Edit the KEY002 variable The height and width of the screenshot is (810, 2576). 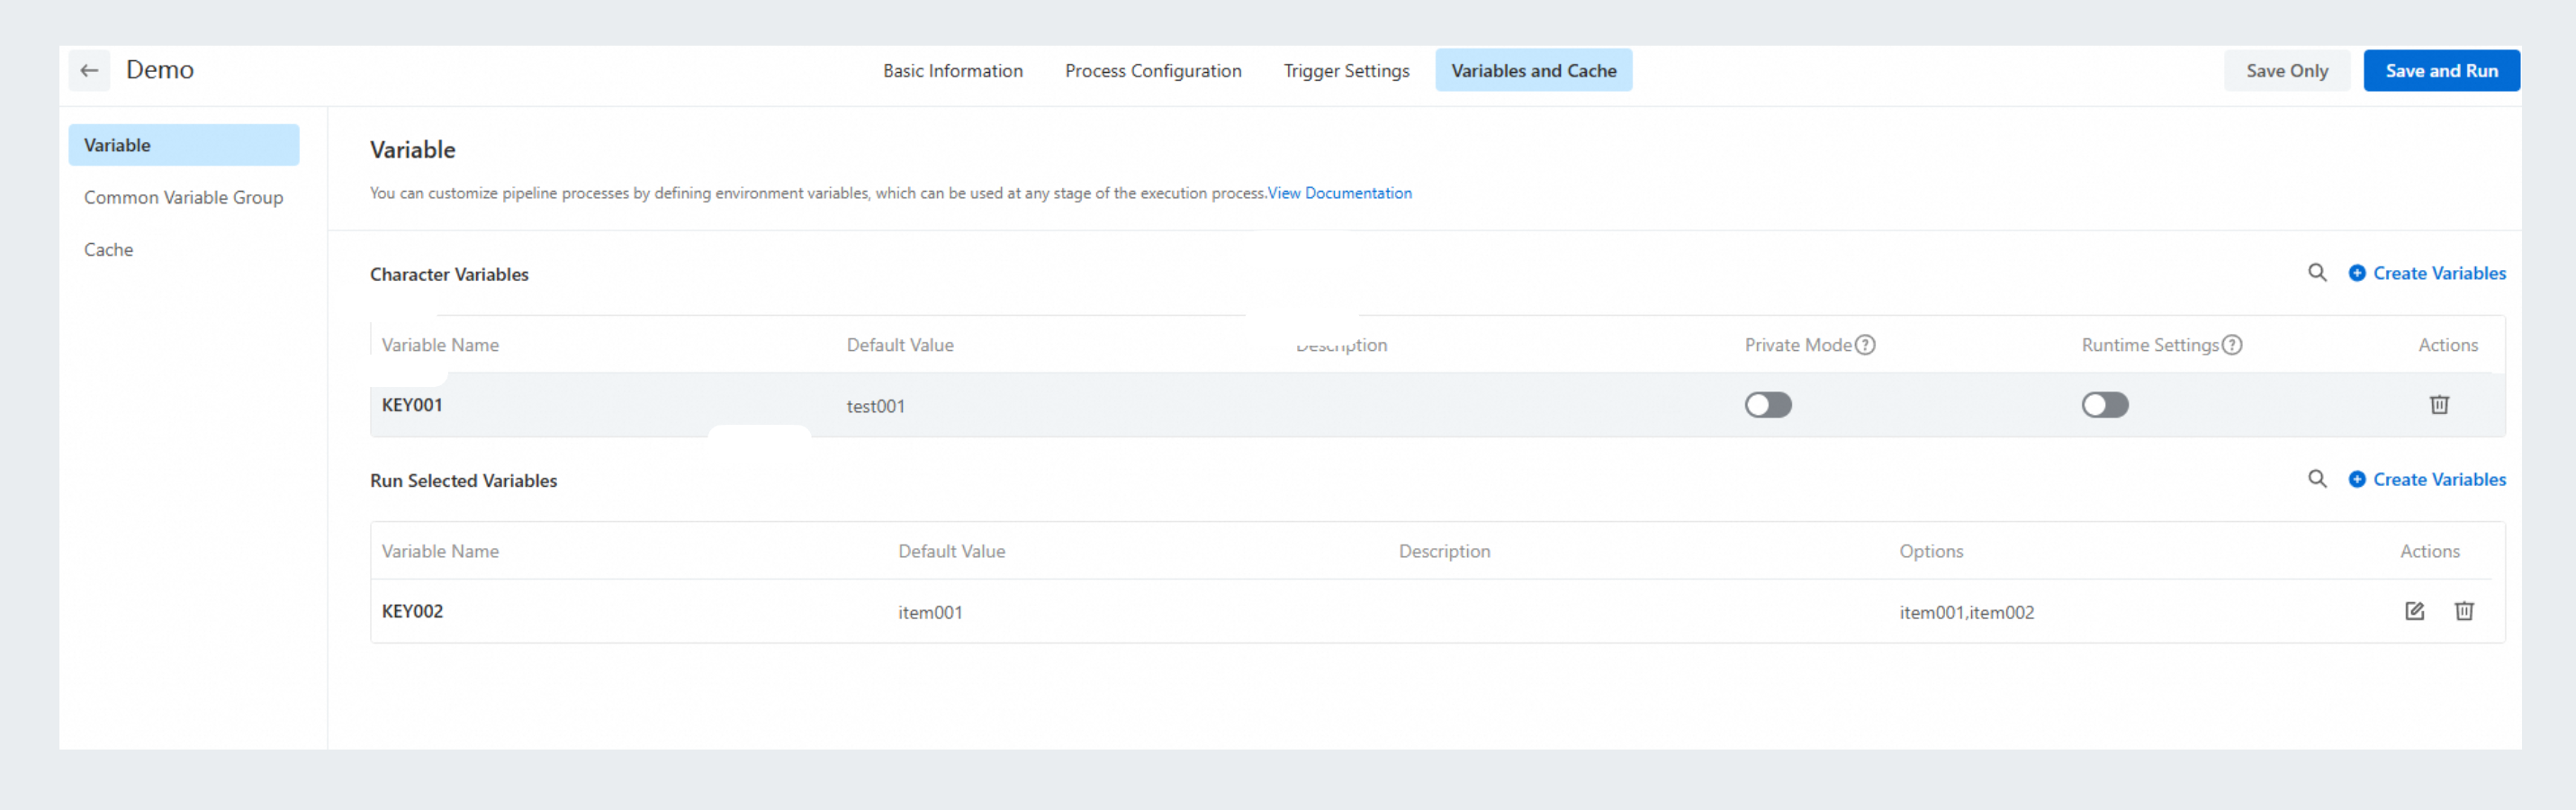pos(2414,611)
